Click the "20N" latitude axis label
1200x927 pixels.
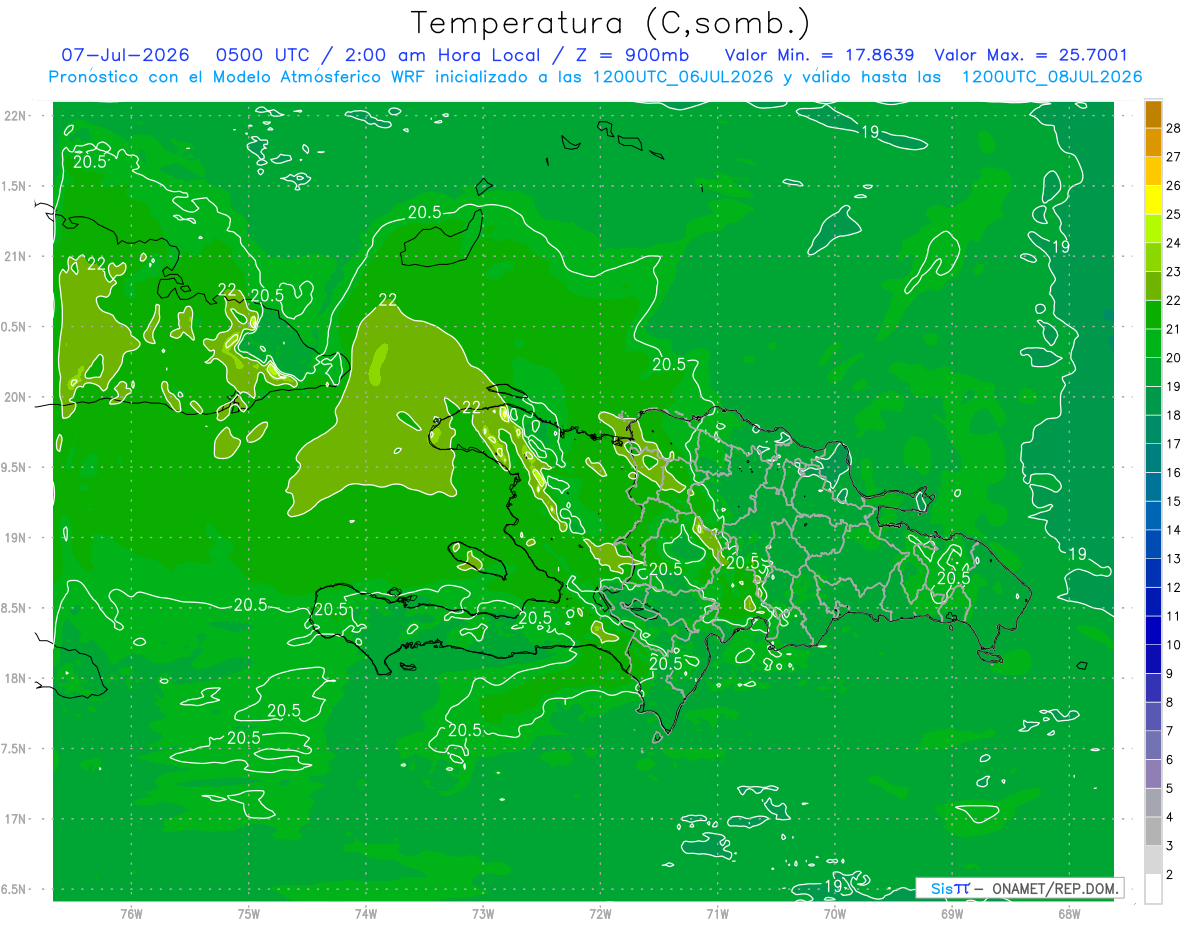click(x=15, y=397)
